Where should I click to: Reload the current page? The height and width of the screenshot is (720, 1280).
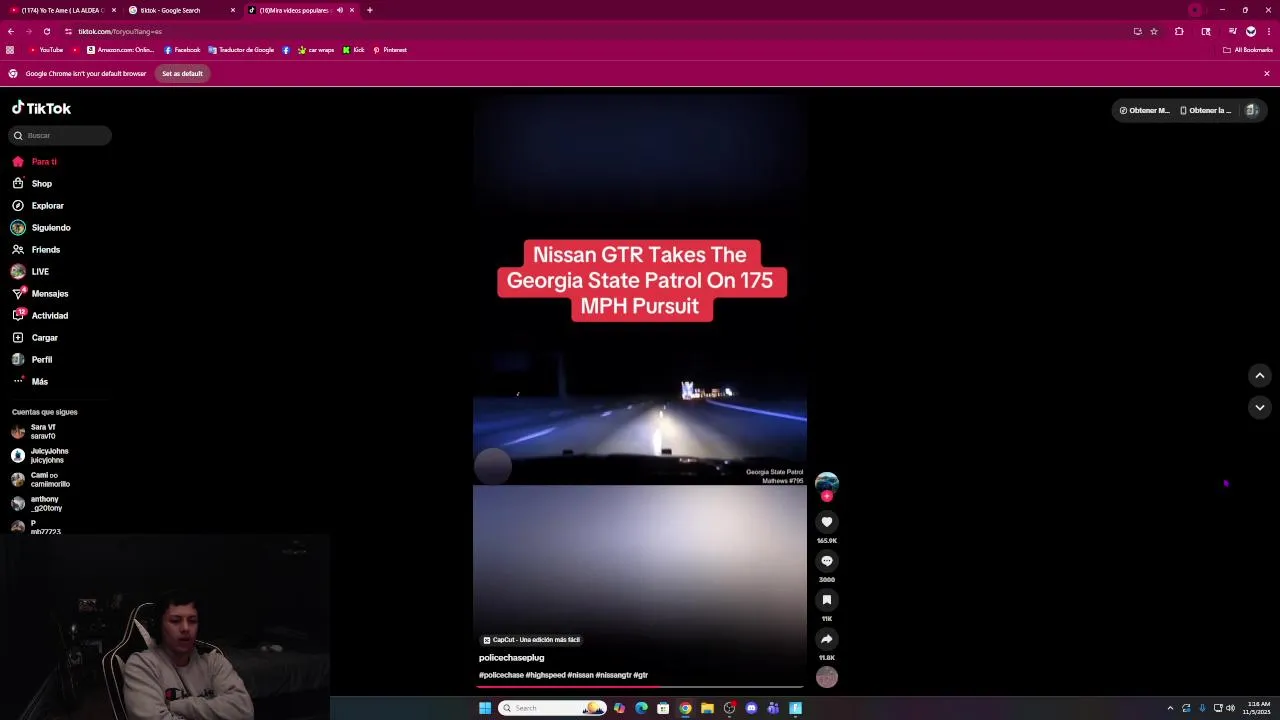click(x=46, y=31)
